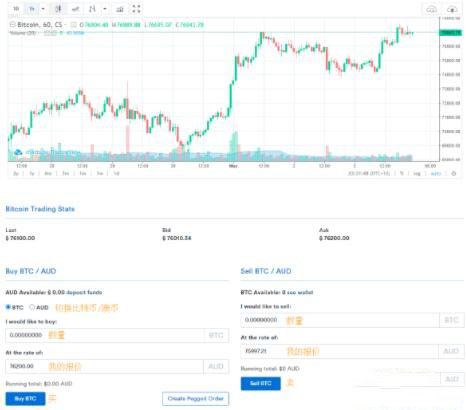
Task: Expand the dropdown arrow beside the indicators icon
Action: [x=105, y=9]
